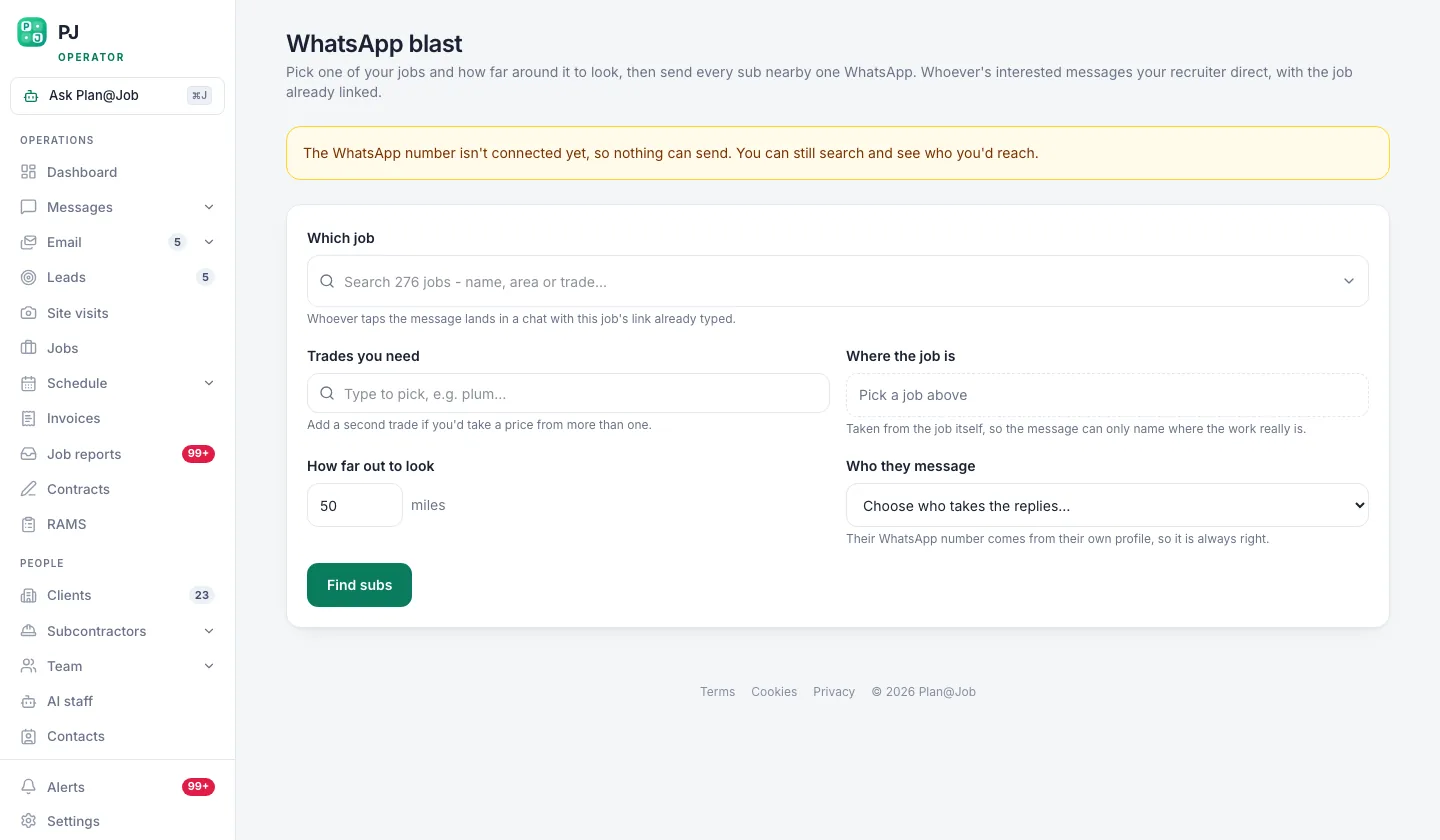Click the Alerts bell icon
The image size is (1440, 840).
click(x=28, y=787)
